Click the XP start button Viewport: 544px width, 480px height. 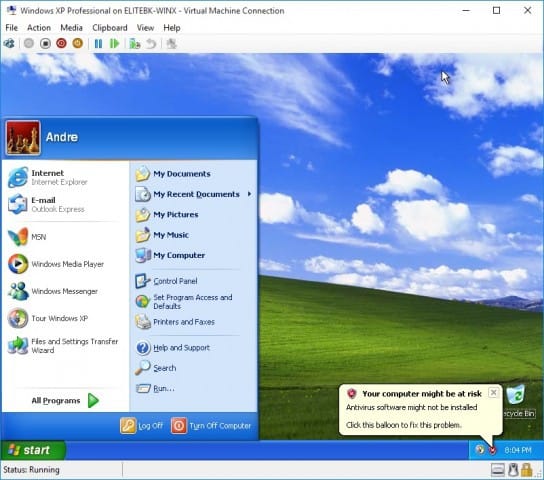point(33,450)
